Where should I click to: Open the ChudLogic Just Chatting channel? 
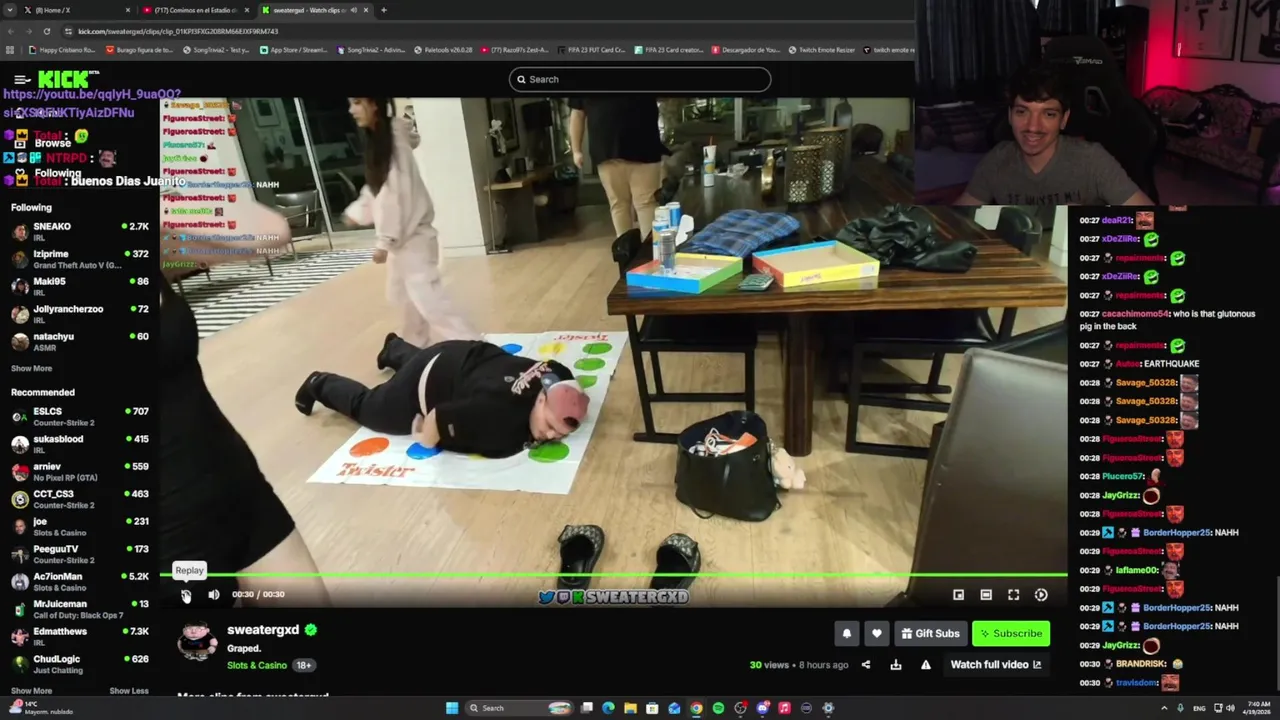[80, 664]
